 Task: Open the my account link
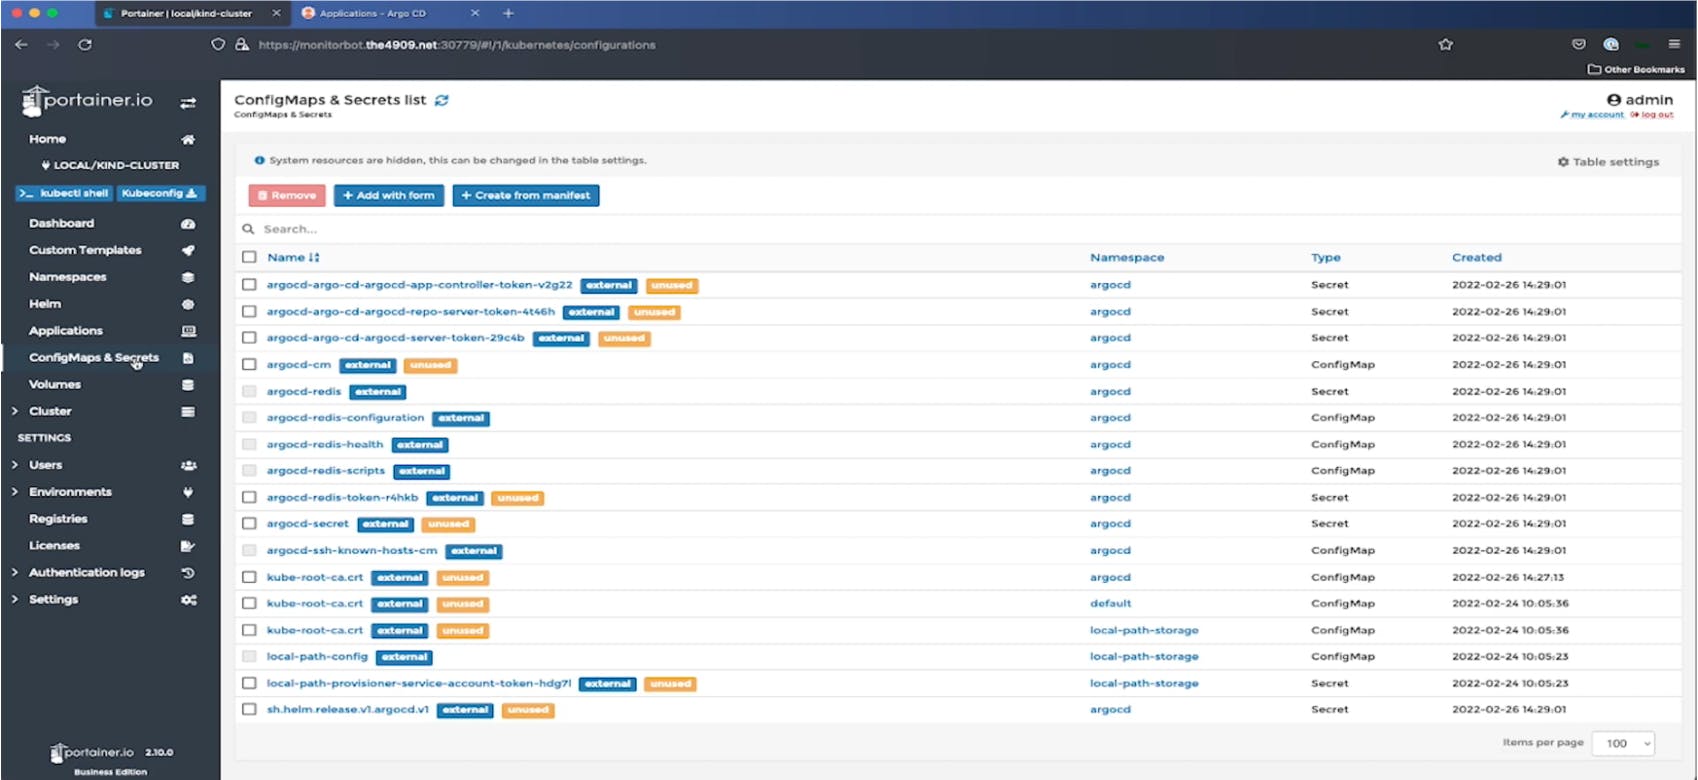[x=1592, y=115]
